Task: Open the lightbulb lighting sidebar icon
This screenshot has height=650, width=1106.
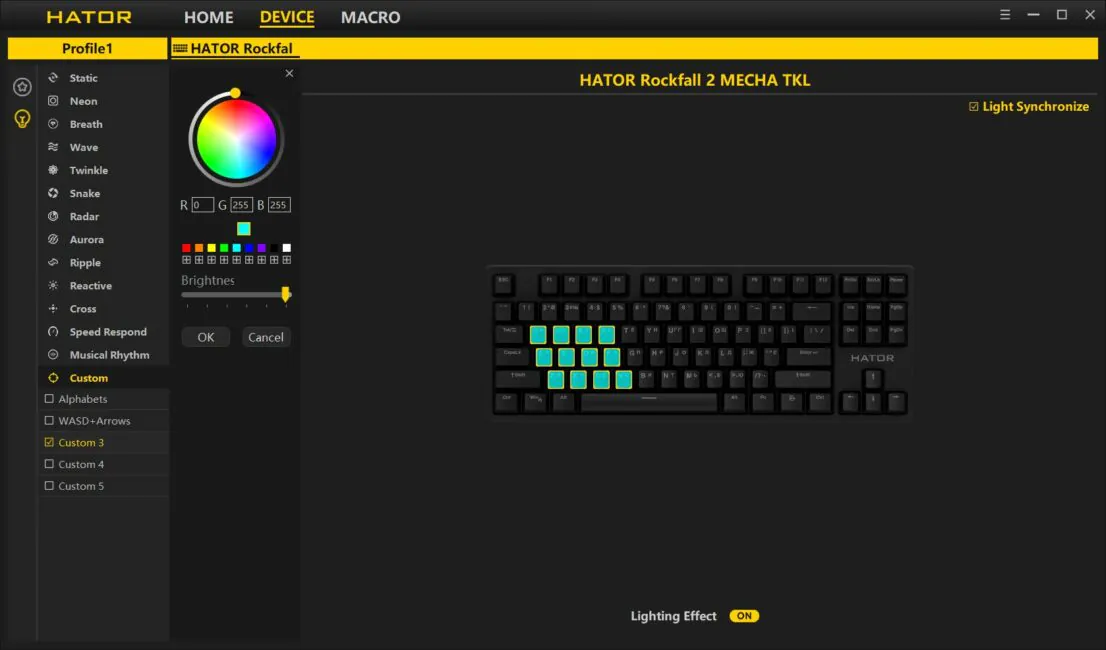Action: 22,118
